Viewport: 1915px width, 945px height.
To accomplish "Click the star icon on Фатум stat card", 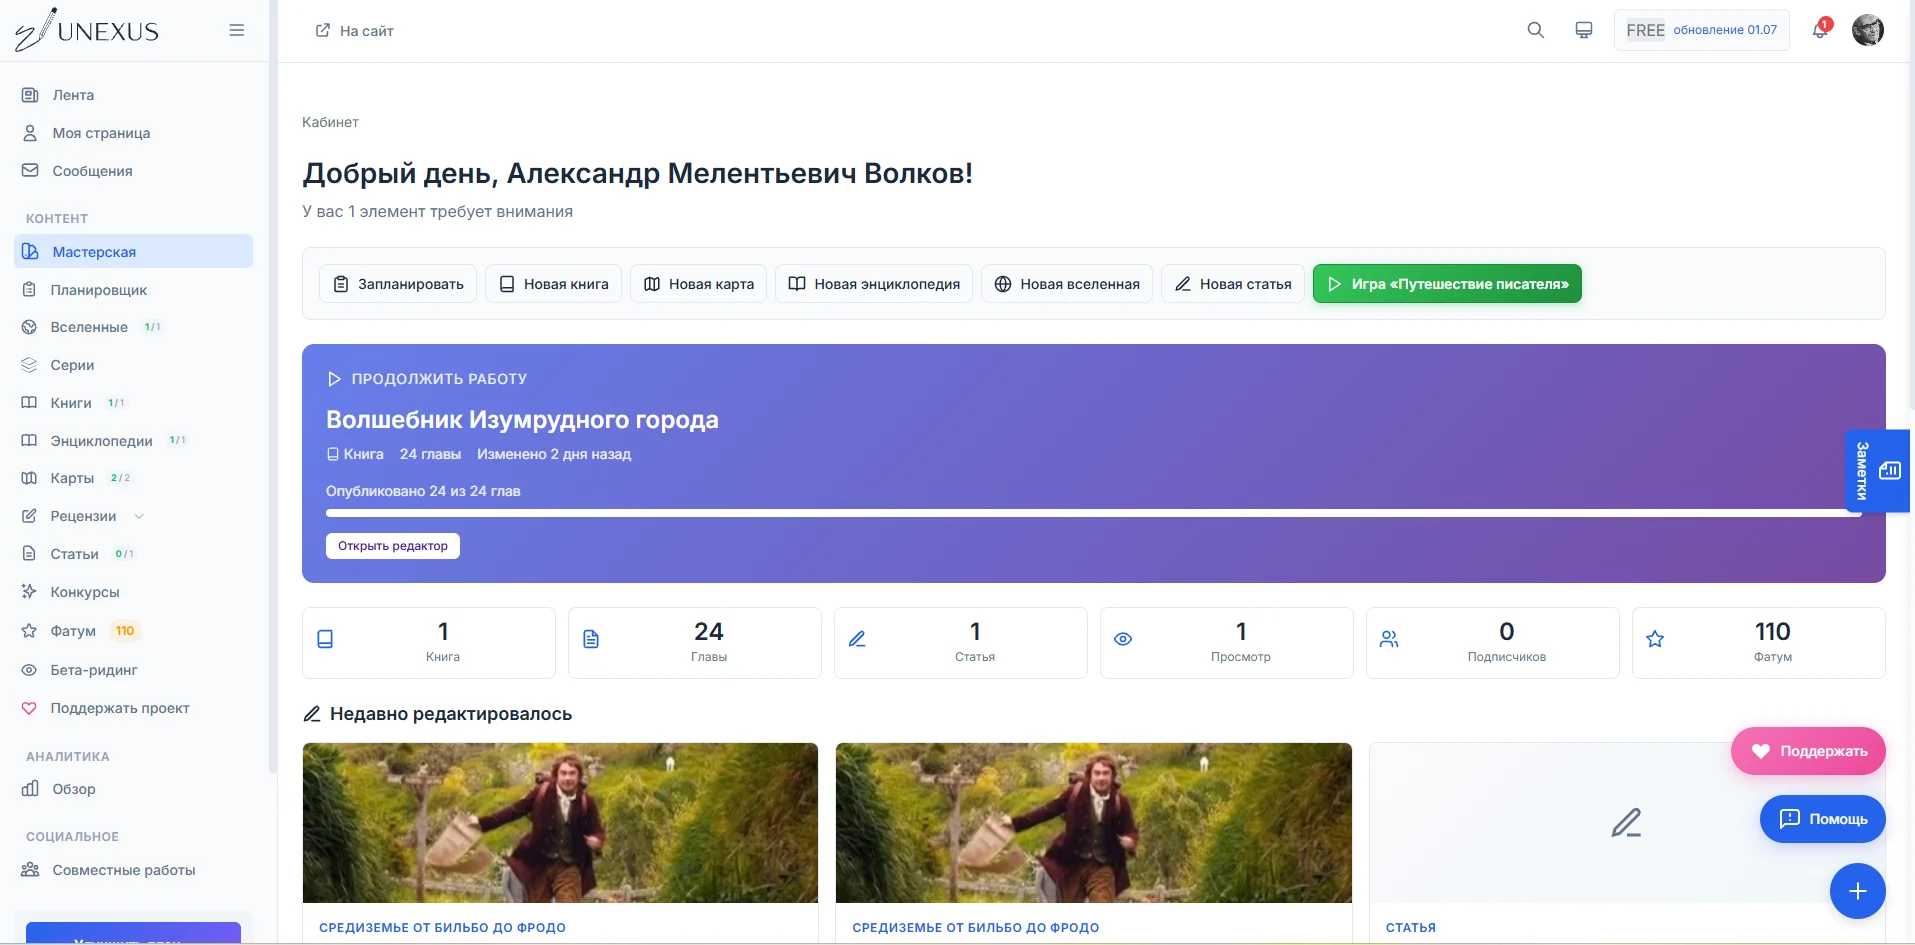I will click(x=1655, y=639).
